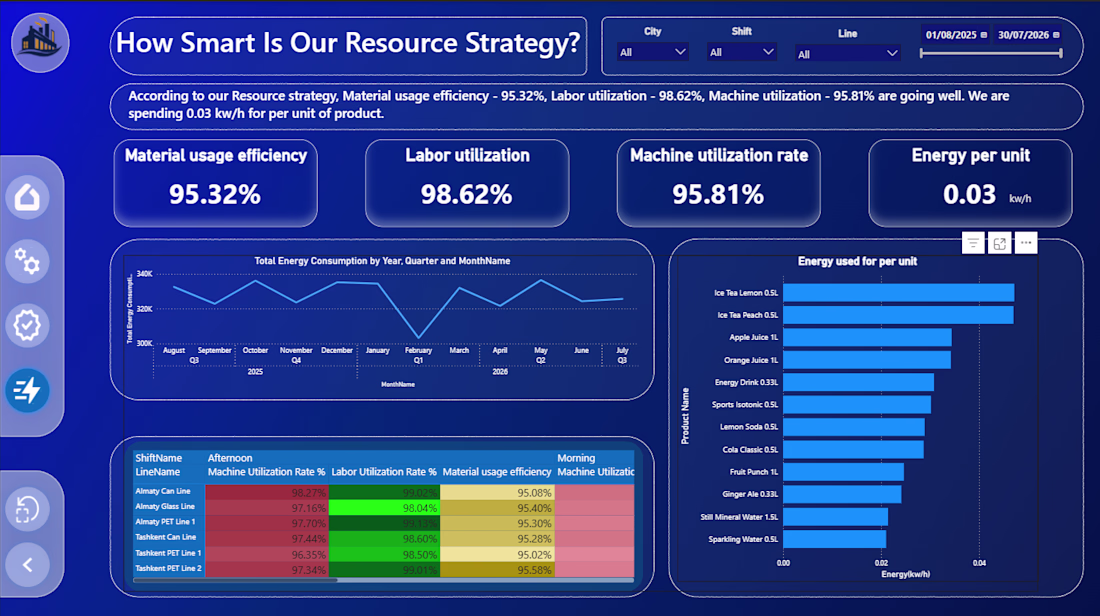
Task: Click the 96.35% machine utilization cell
Action: coord(267,554)
